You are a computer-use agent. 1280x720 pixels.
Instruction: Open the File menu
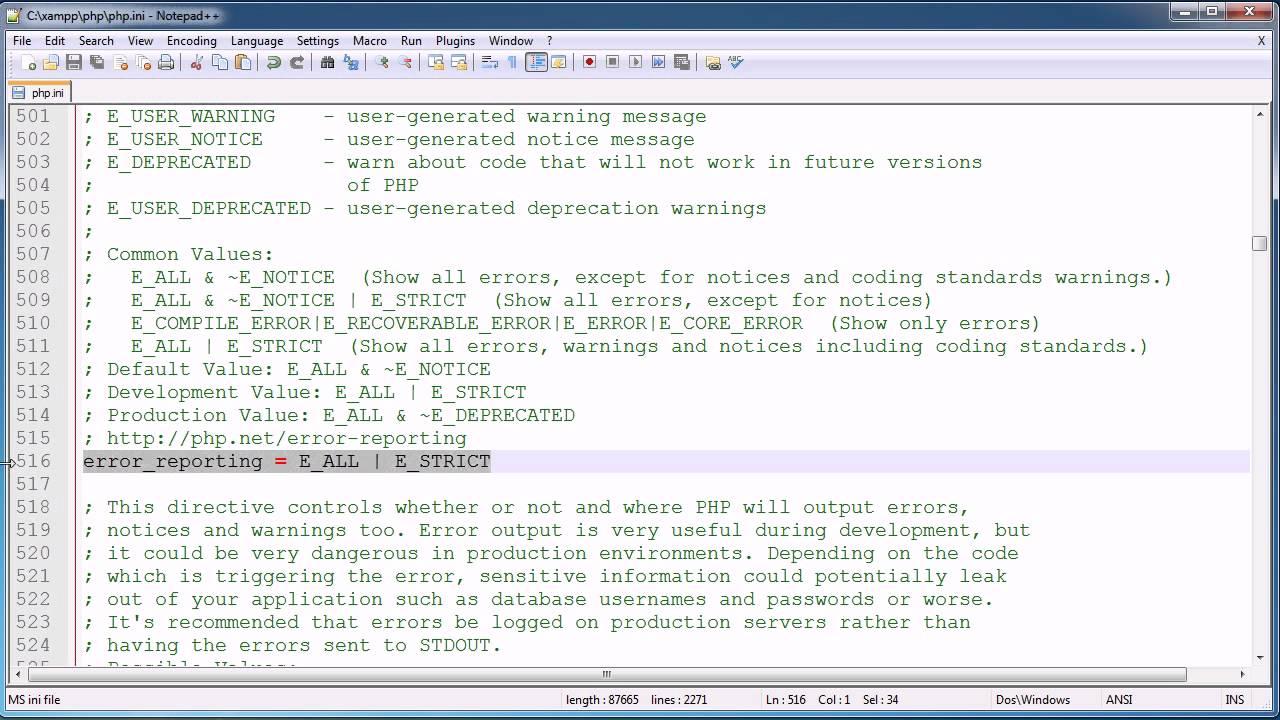22,41
